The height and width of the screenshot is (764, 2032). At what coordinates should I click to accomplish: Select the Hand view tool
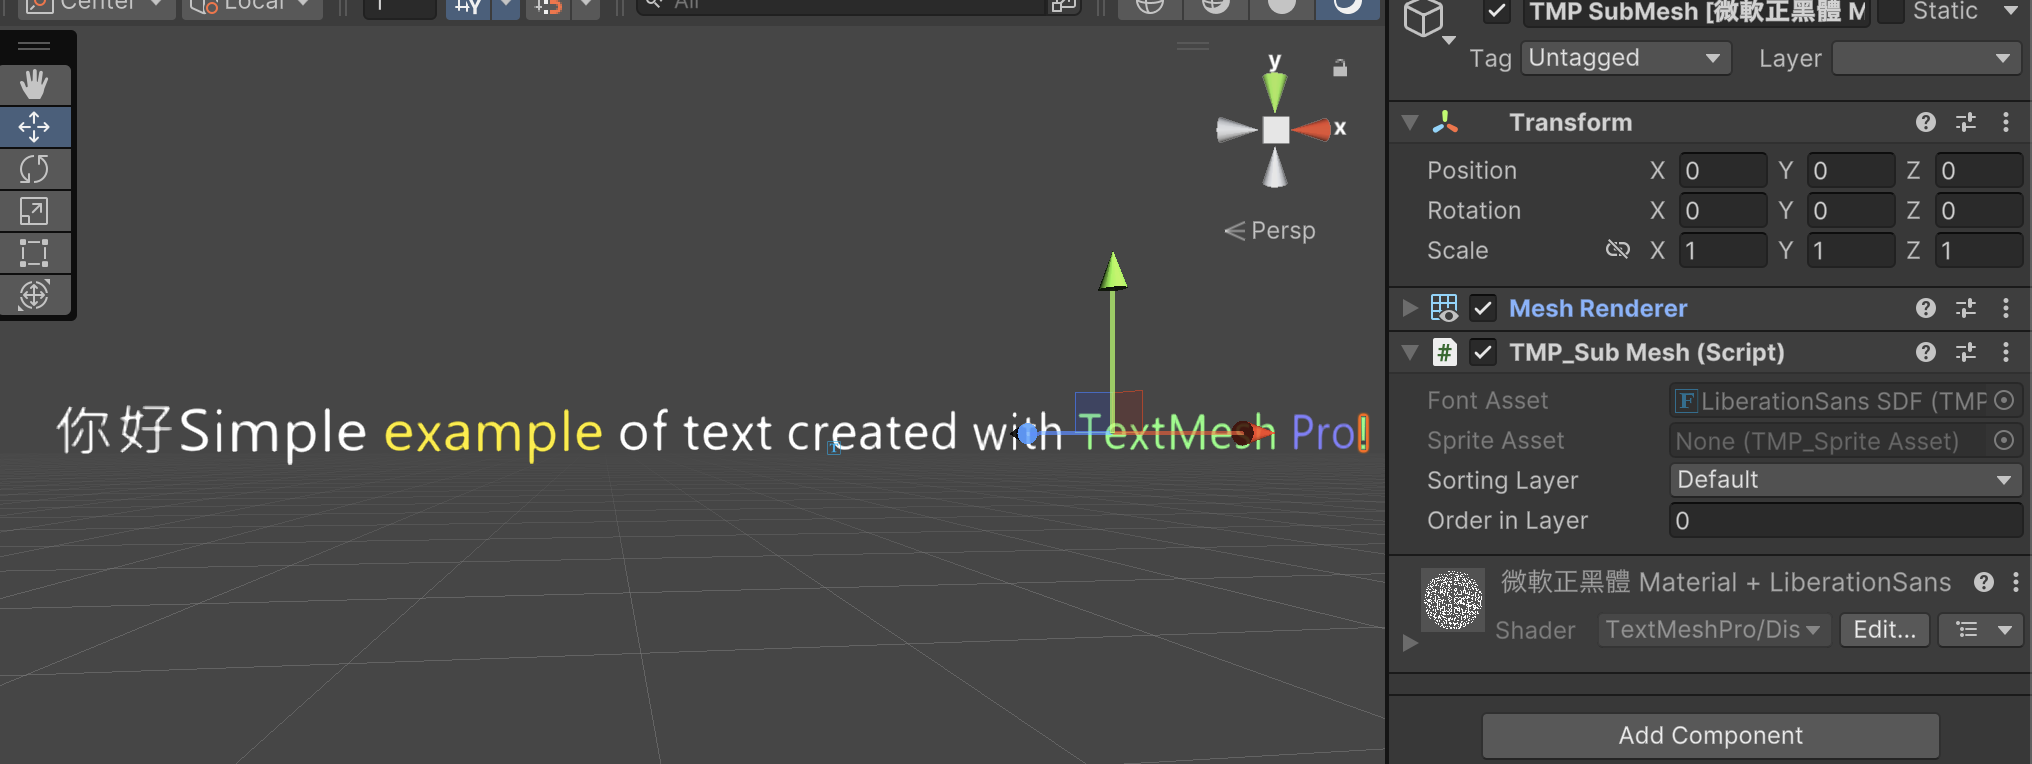tap(35, 85)
